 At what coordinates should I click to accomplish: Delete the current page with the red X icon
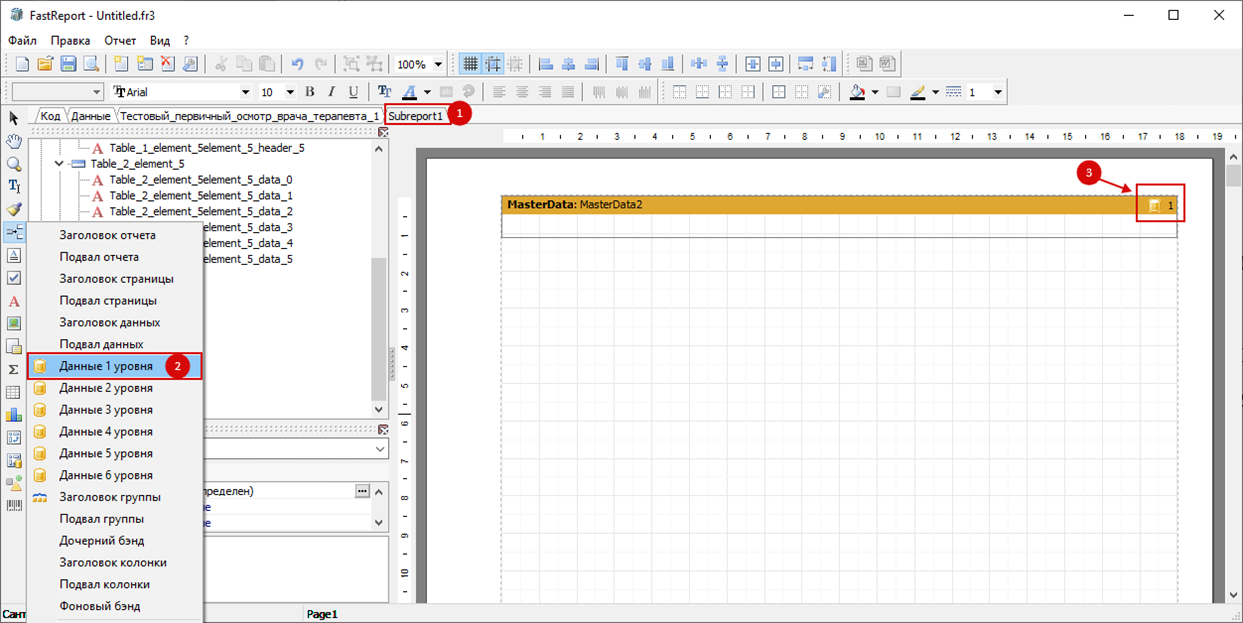point(167,64)
